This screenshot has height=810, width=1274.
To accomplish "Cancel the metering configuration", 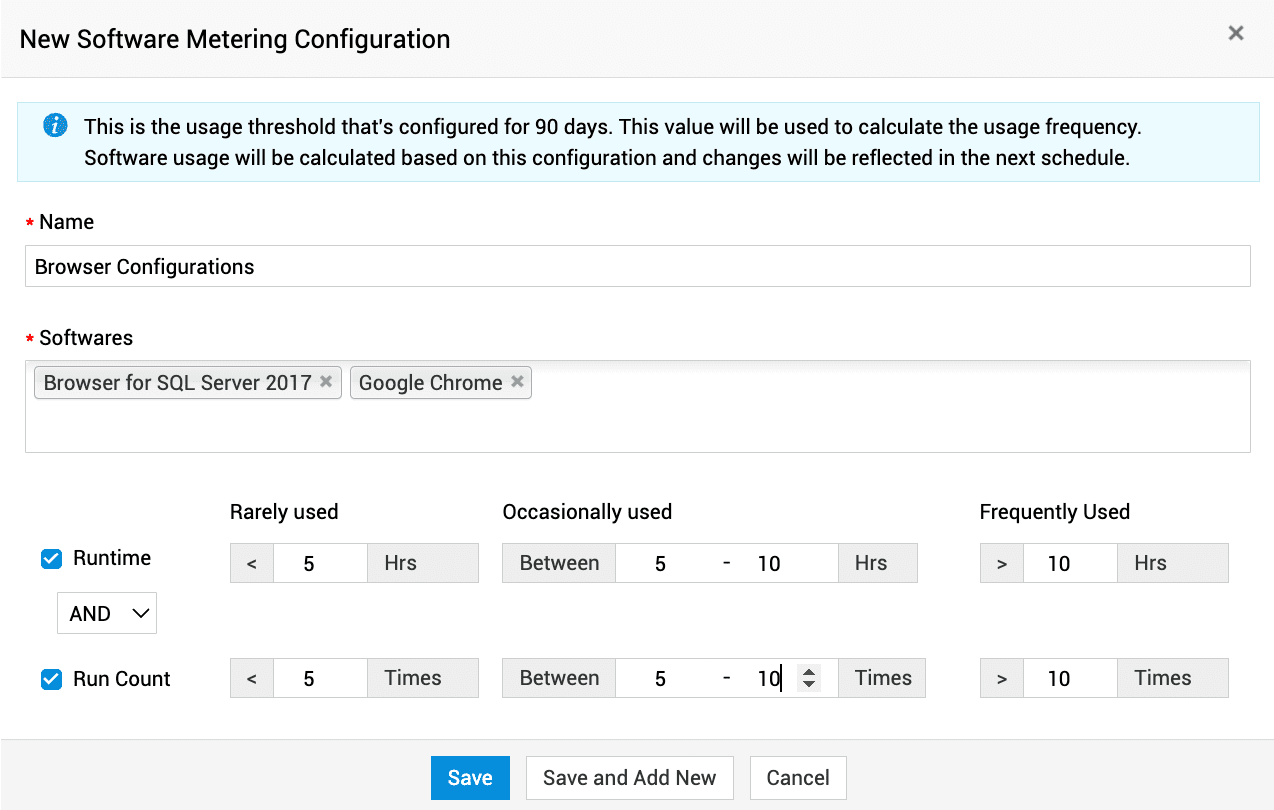I will (797, 778).
